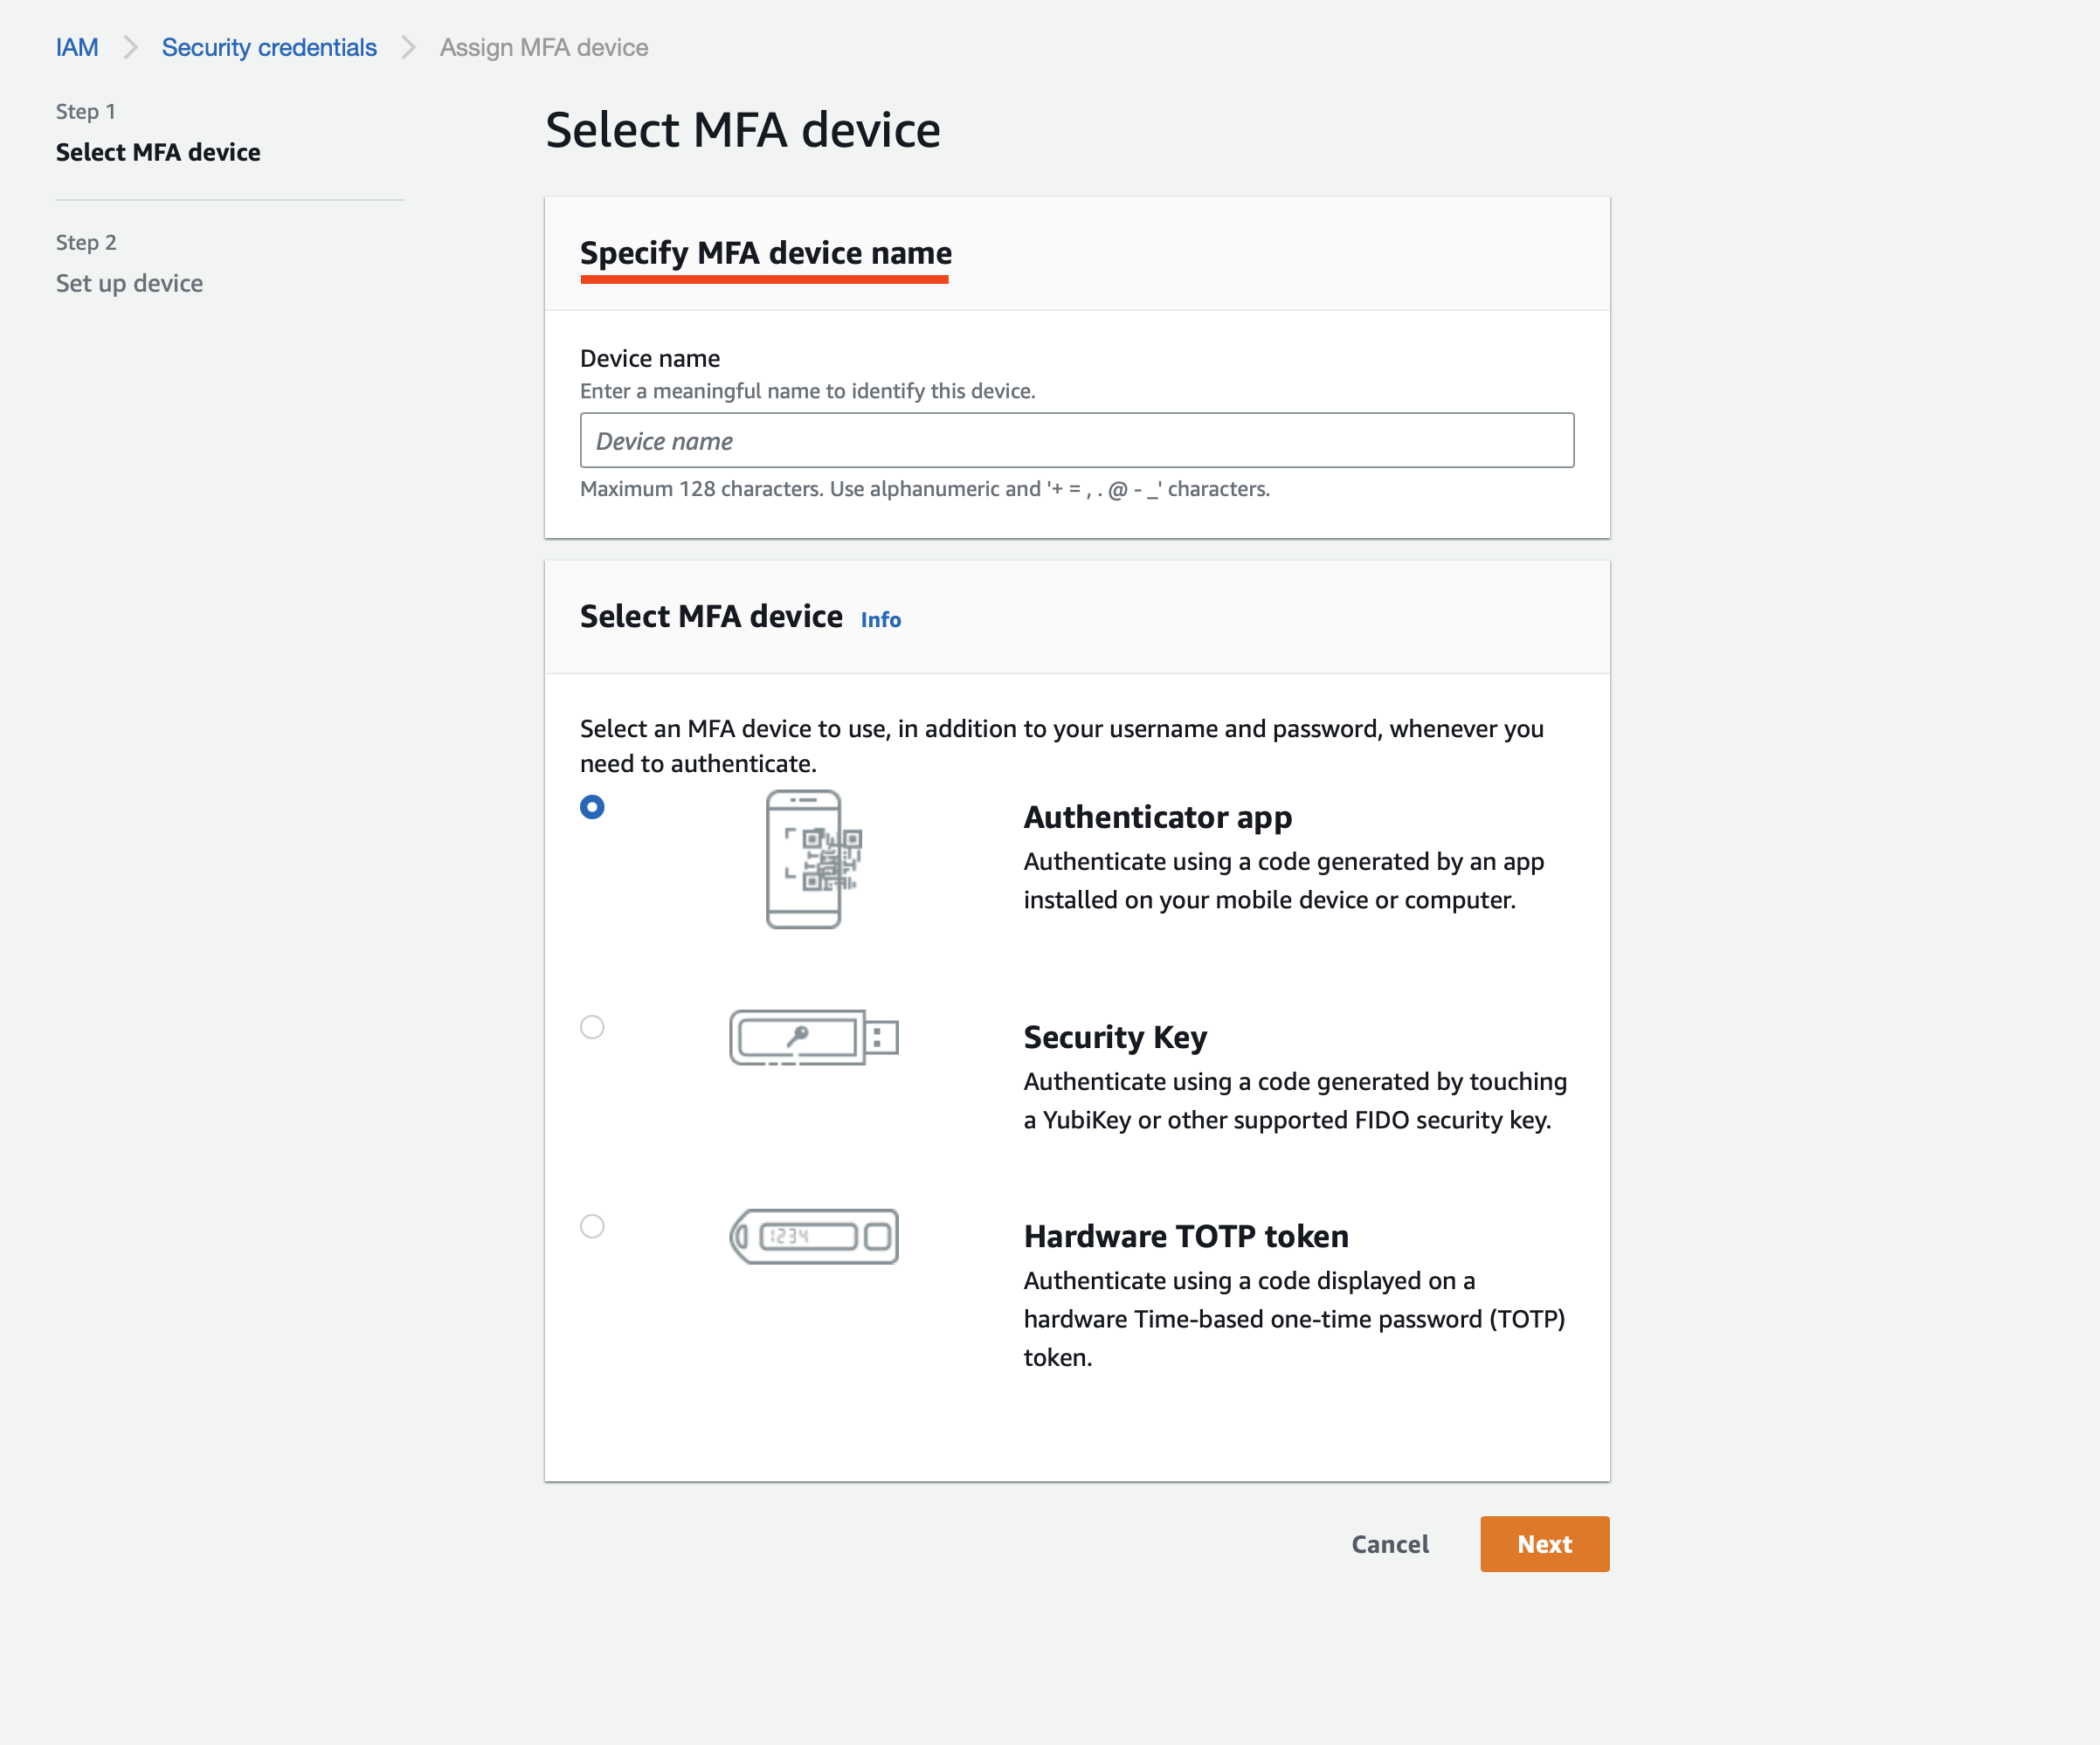Image resolution: width=2100 pixels, height=1745 pixels.
Task: Click the Authenticator app title text
Action: [x=1157, y=817]
